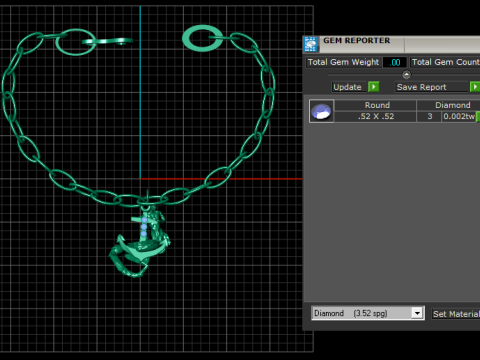Viewport: 480px width, 360px height.
Task: Click the Total Gem Count label
Action: pyautogui.click(x=445, y=62)
